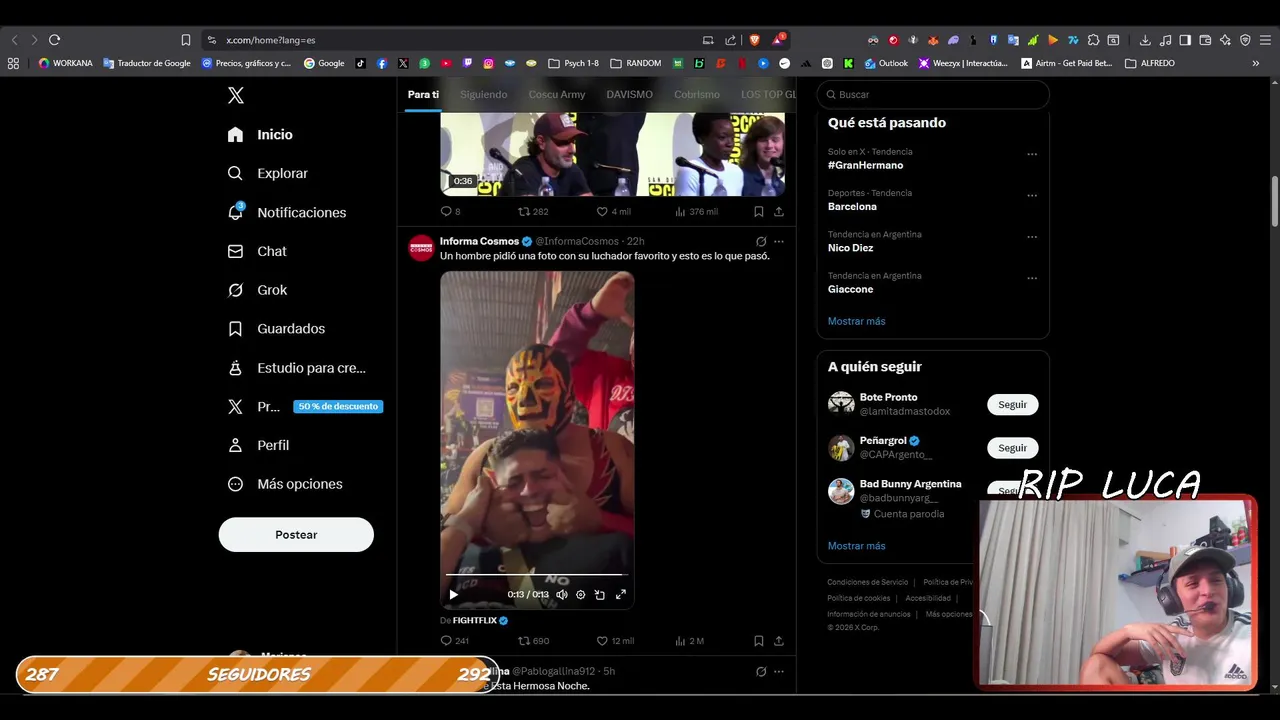The image size is (1280, 720).
Task: Unmute the wrestler video volume icon
Action: tap(562, 594)
